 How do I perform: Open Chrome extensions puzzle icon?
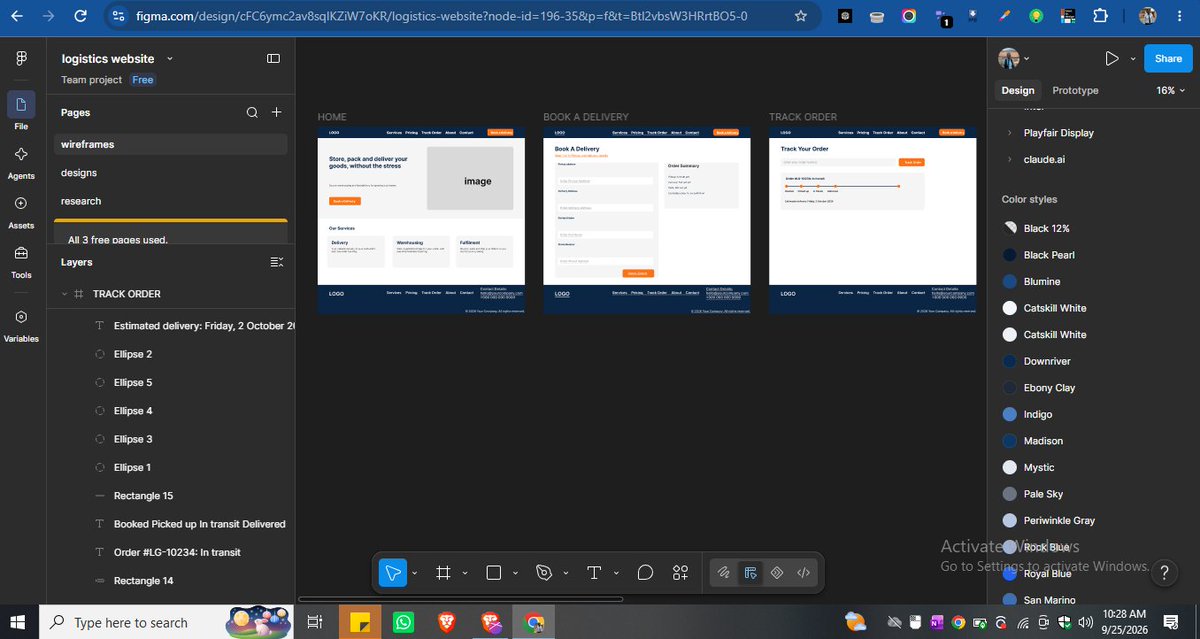click(x=1101, y=16)
